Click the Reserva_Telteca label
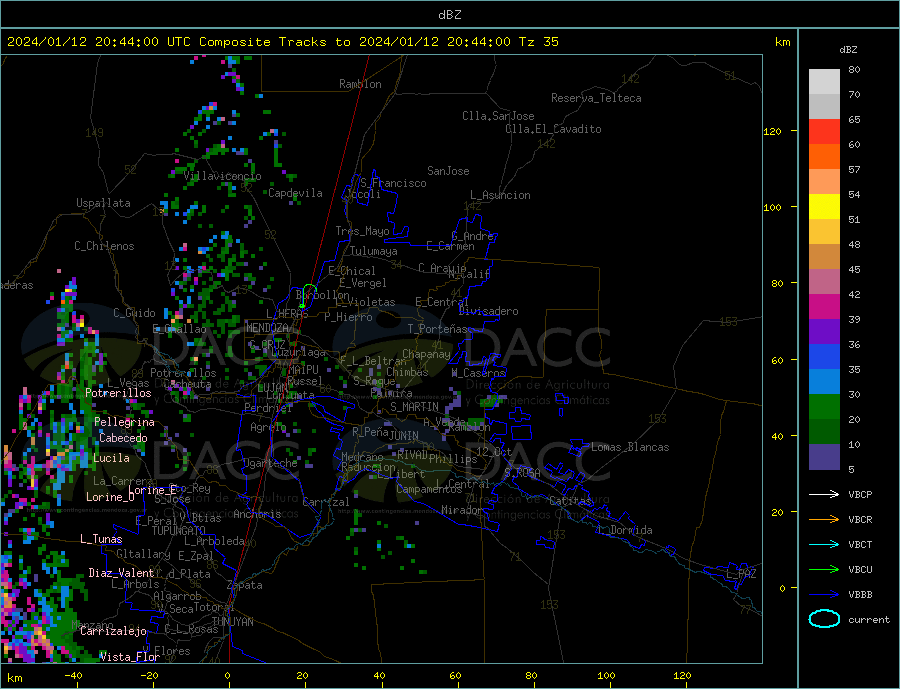 [x=596, y=98]
